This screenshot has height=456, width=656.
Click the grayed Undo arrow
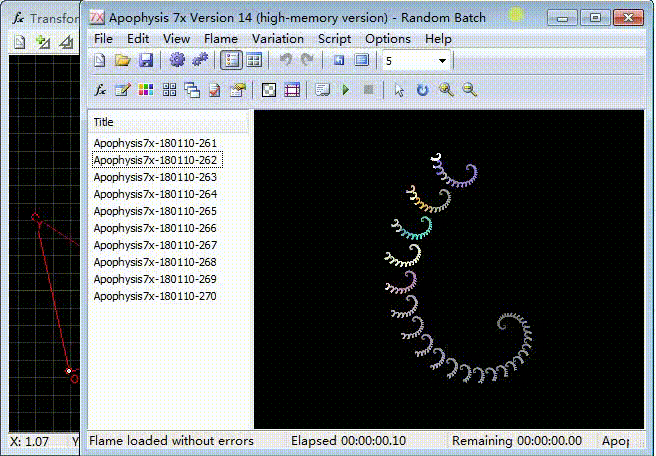click(286, 60)
